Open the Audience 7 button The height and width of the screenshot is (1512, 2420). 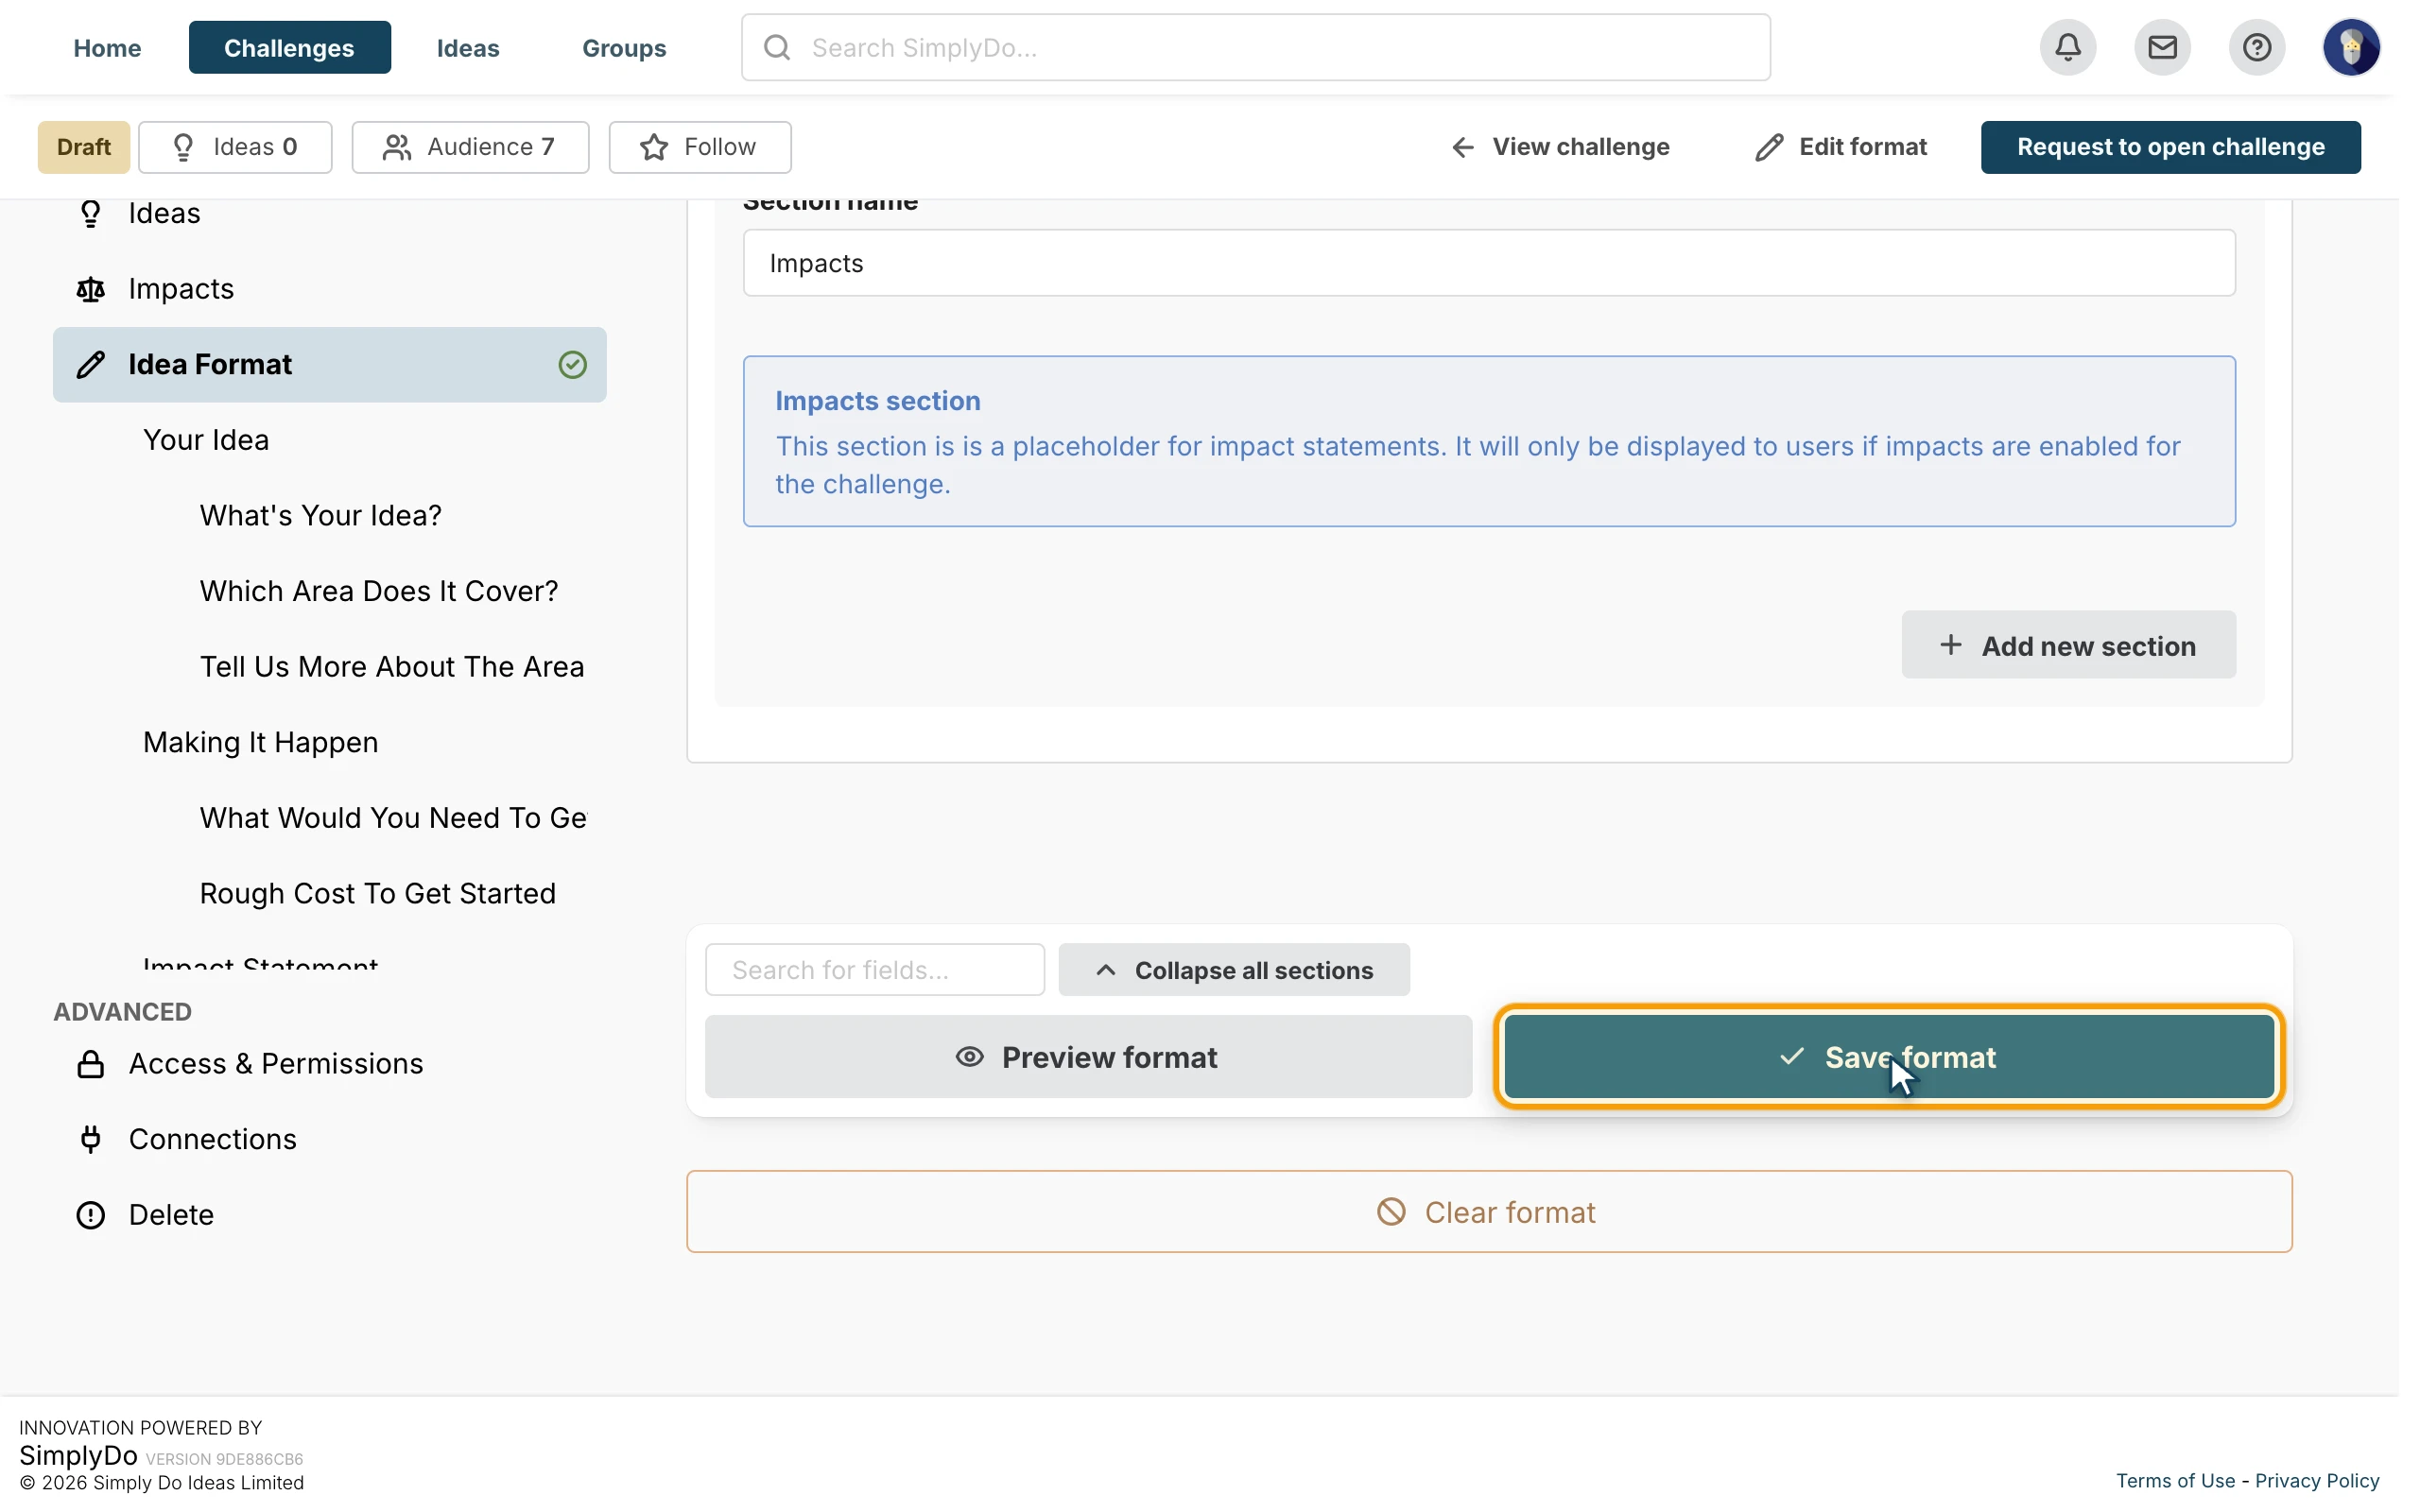click(470, 147)
